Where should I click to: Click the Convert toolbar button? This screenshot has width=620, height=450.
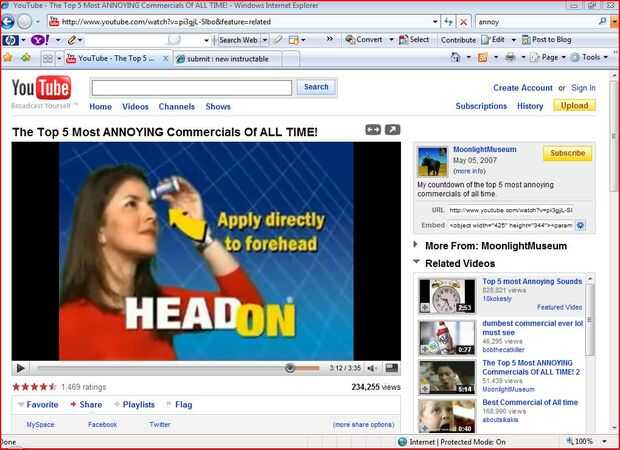coord(364,40)
